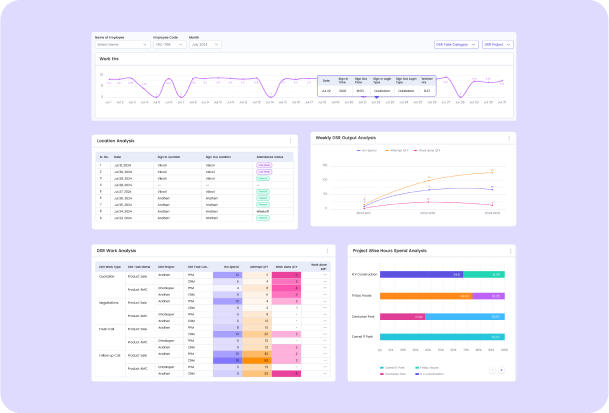Go to next legend page arrow

click(503, 370)
